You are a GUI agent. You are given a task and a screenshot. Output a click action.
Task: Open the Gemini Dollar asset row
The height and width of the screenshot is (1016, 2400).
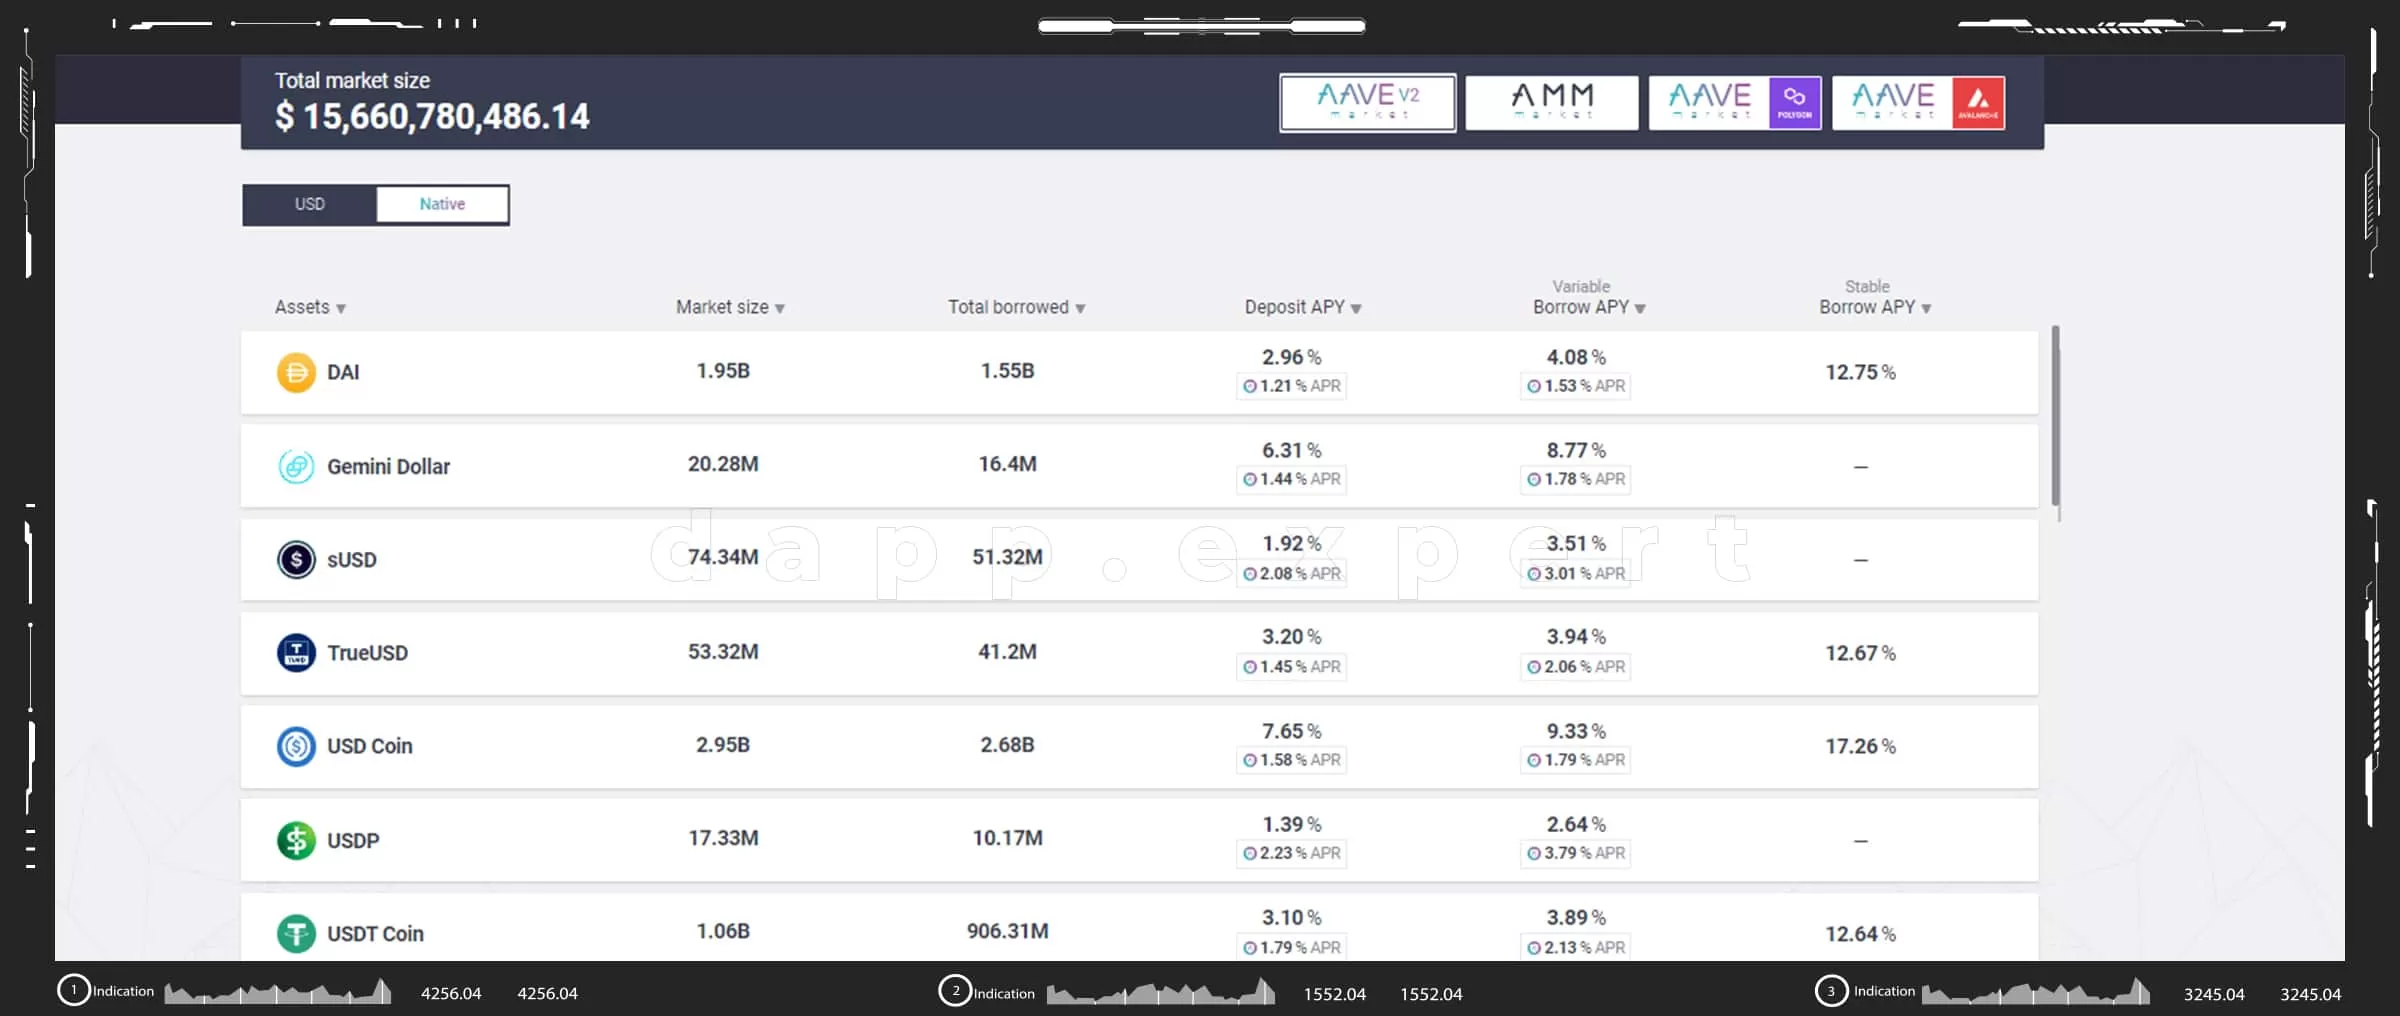[1139, 466]
